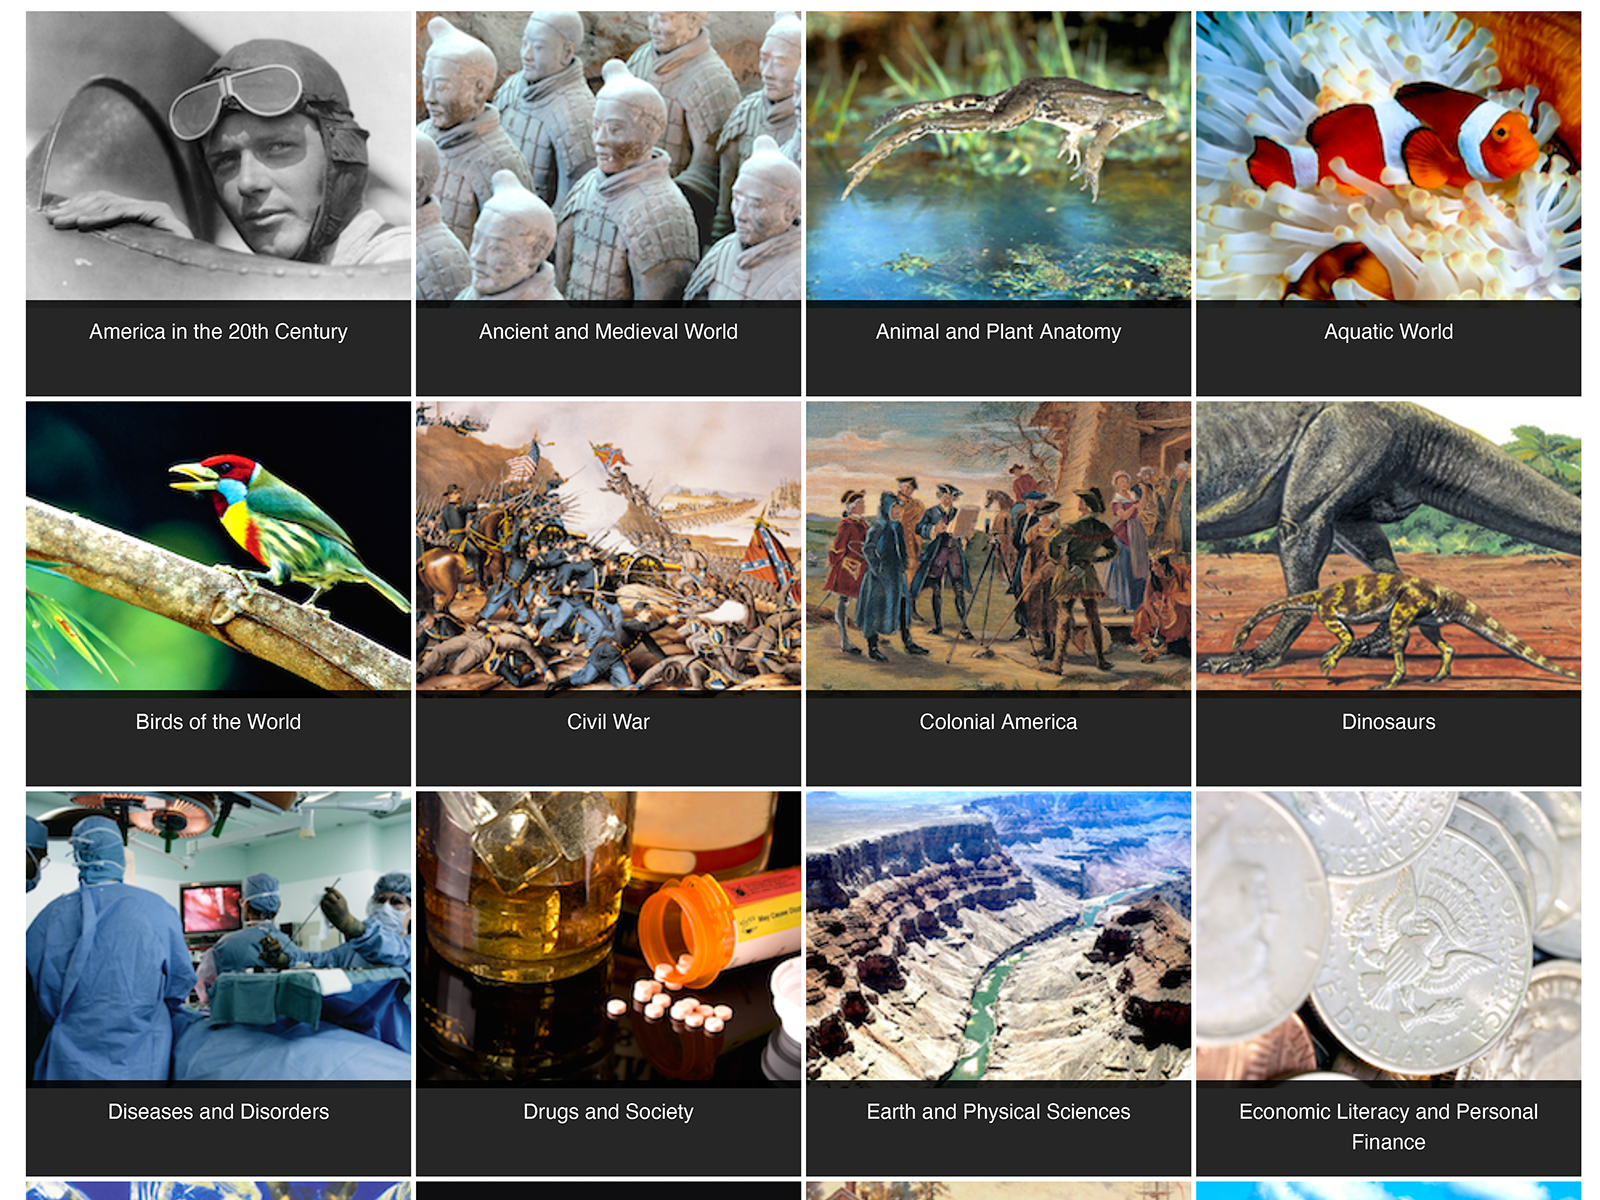Open the Economic Literacy coins image
Screen dimensions: 1600x1200
pyautogui.click(x=1388, y=936)
